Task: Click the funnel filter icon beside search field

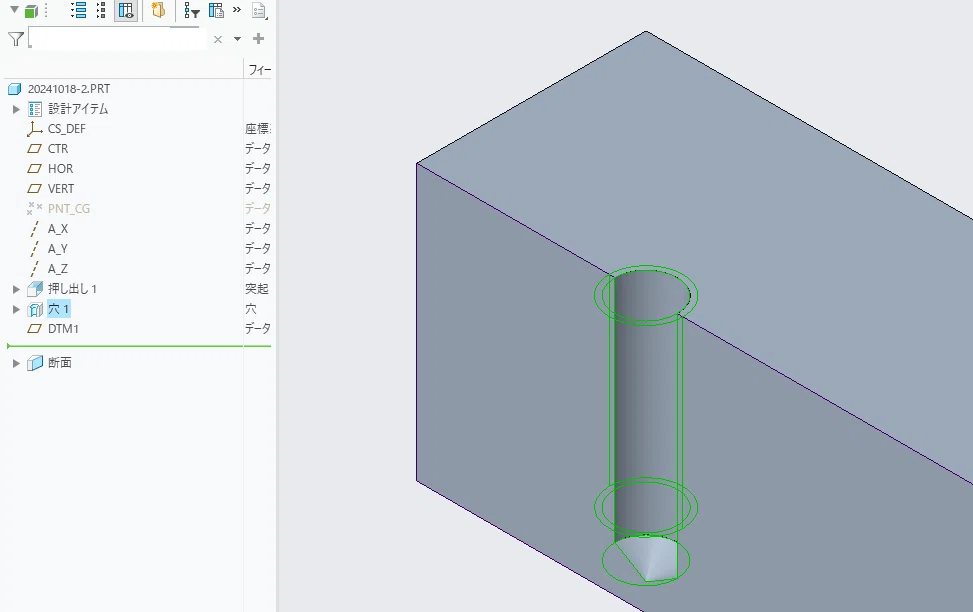Action: (x=16, y=39)
